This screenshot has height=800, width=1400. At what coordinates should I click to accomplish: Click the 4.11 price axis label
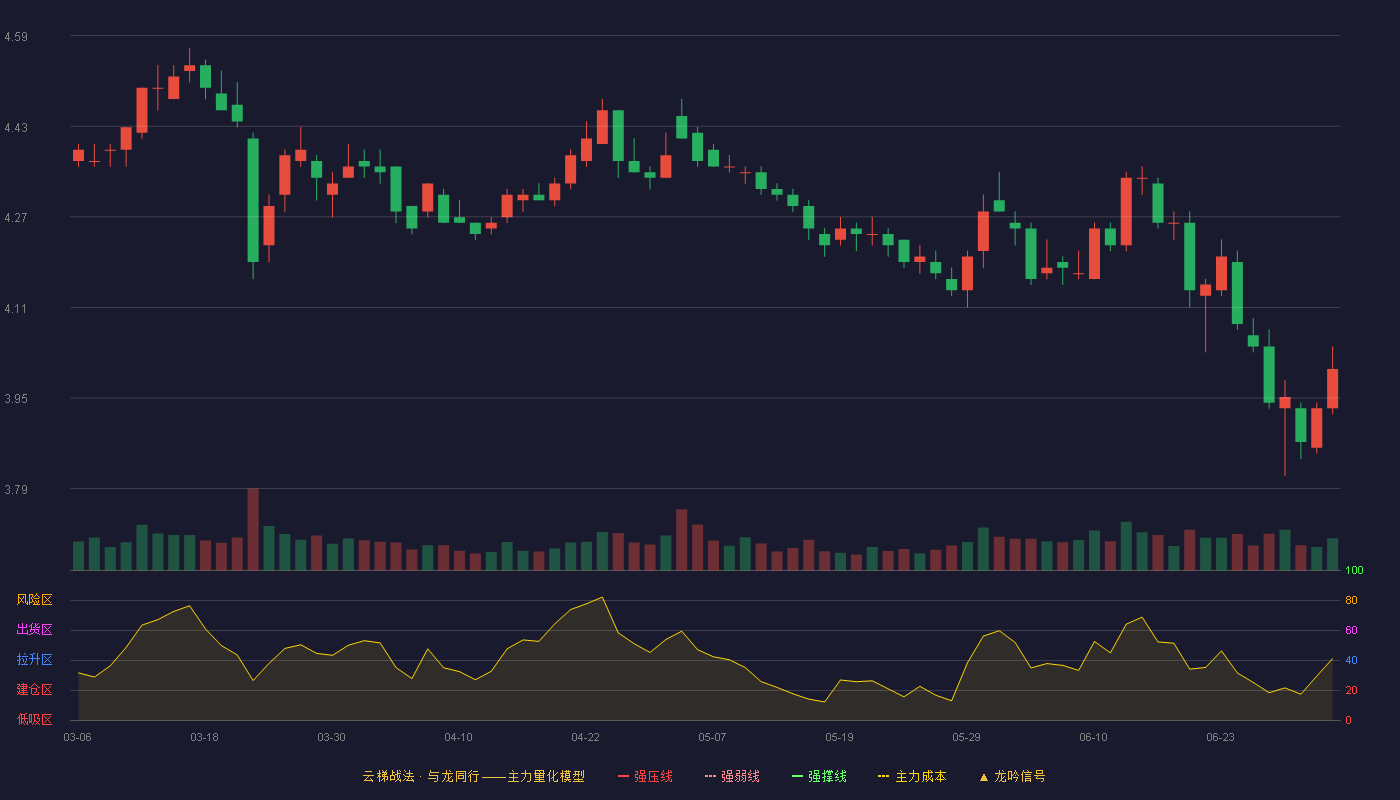point(16,309)
